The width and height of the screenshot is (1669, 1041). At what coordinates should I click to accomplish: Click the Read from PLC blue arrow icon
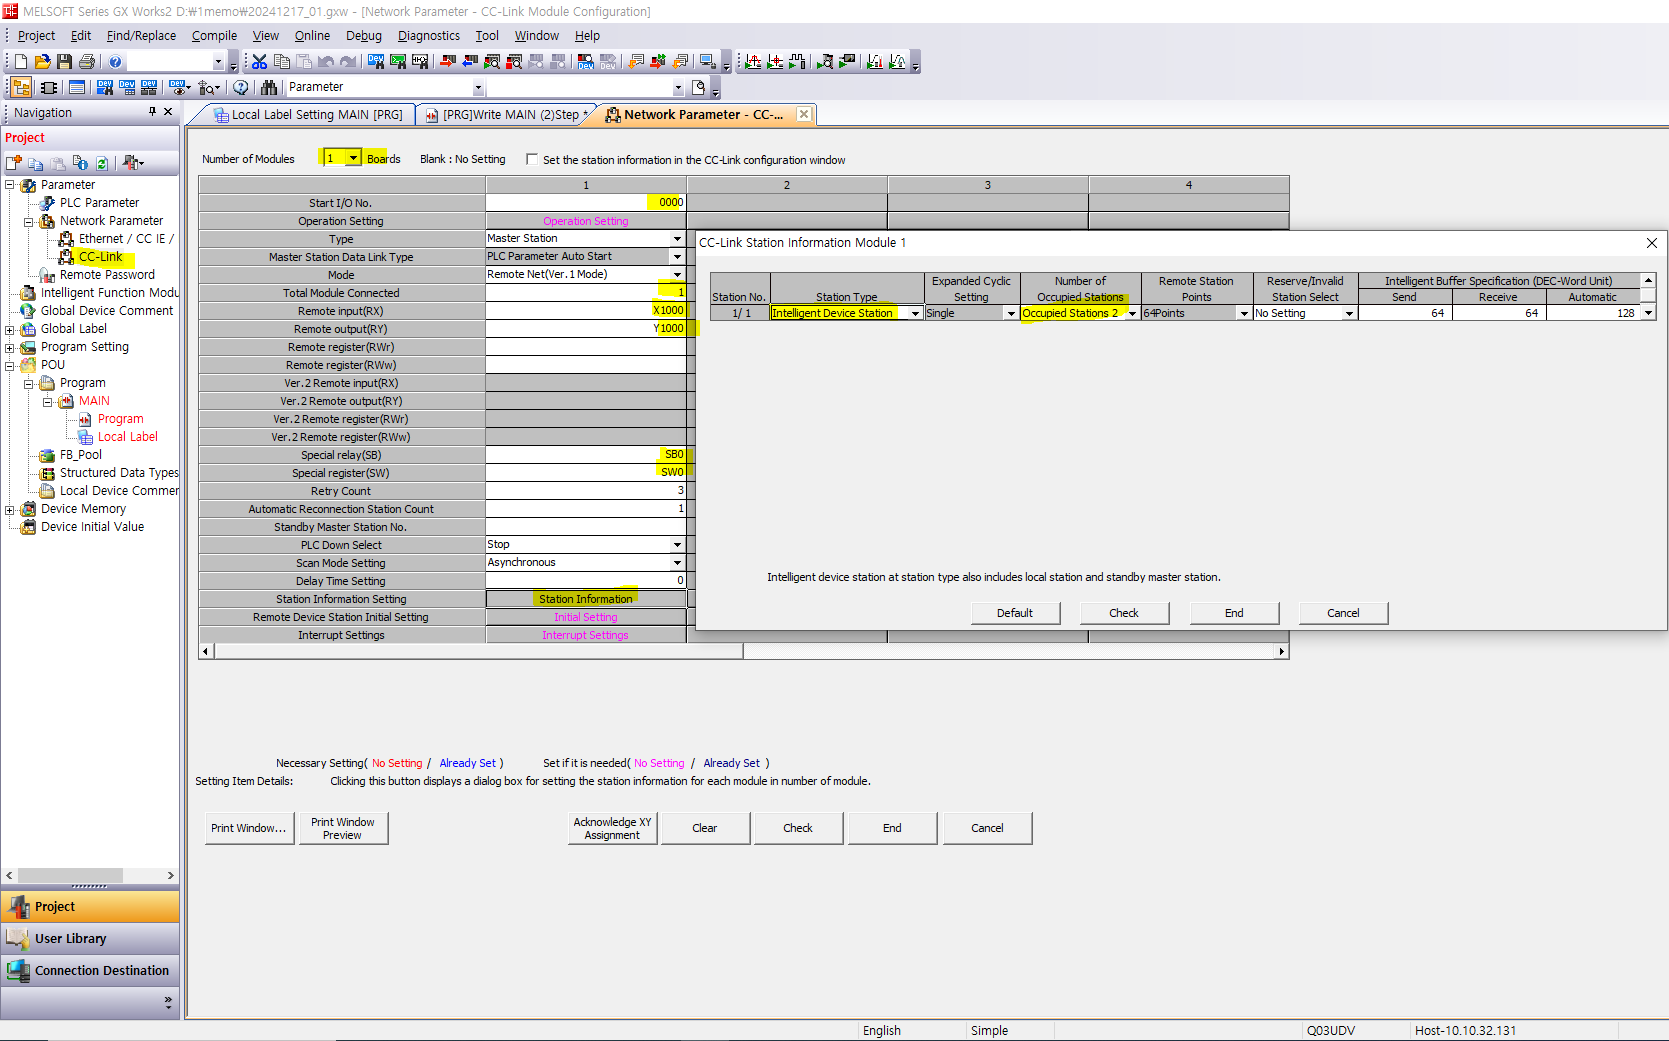tap(470, 62)
